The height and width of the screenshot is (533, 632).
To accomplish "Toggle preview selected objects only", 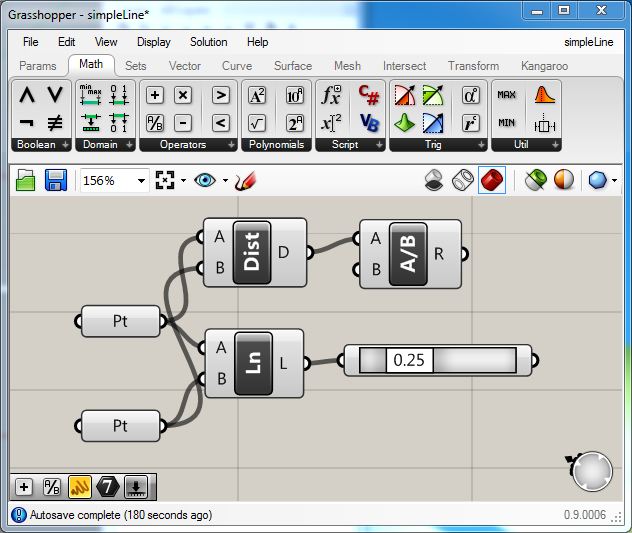I will [x=536, y=180].
